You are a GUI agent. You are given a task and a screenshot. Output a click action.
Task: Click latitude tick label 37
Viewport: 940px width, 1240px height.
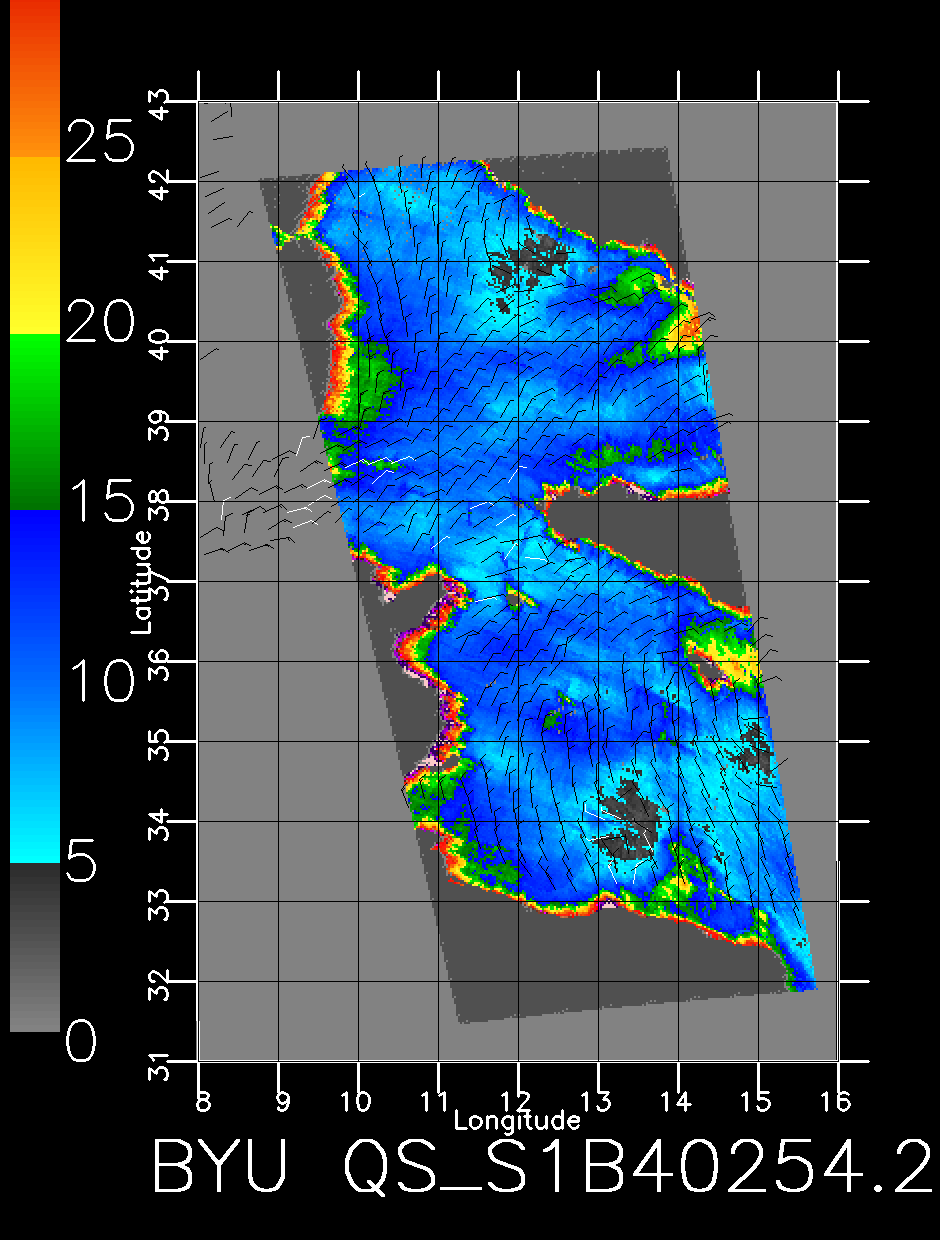tap(160, 585)
